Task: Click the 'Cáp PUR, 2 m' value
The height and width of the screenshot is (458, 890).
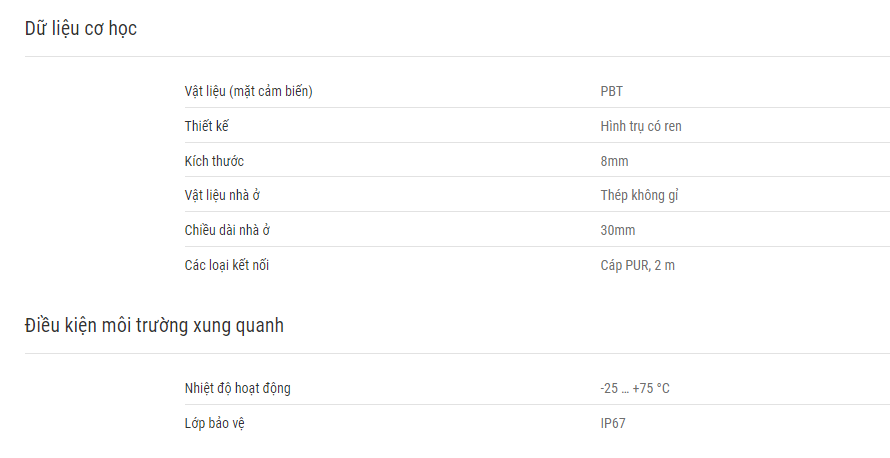Action: pyautogui.click(x=637, y=265)
